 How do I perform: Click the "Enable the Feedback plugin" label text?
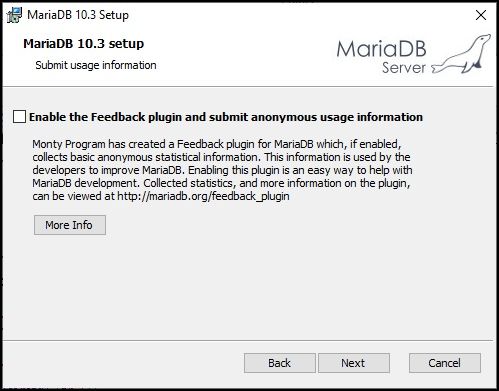point(226,117)
